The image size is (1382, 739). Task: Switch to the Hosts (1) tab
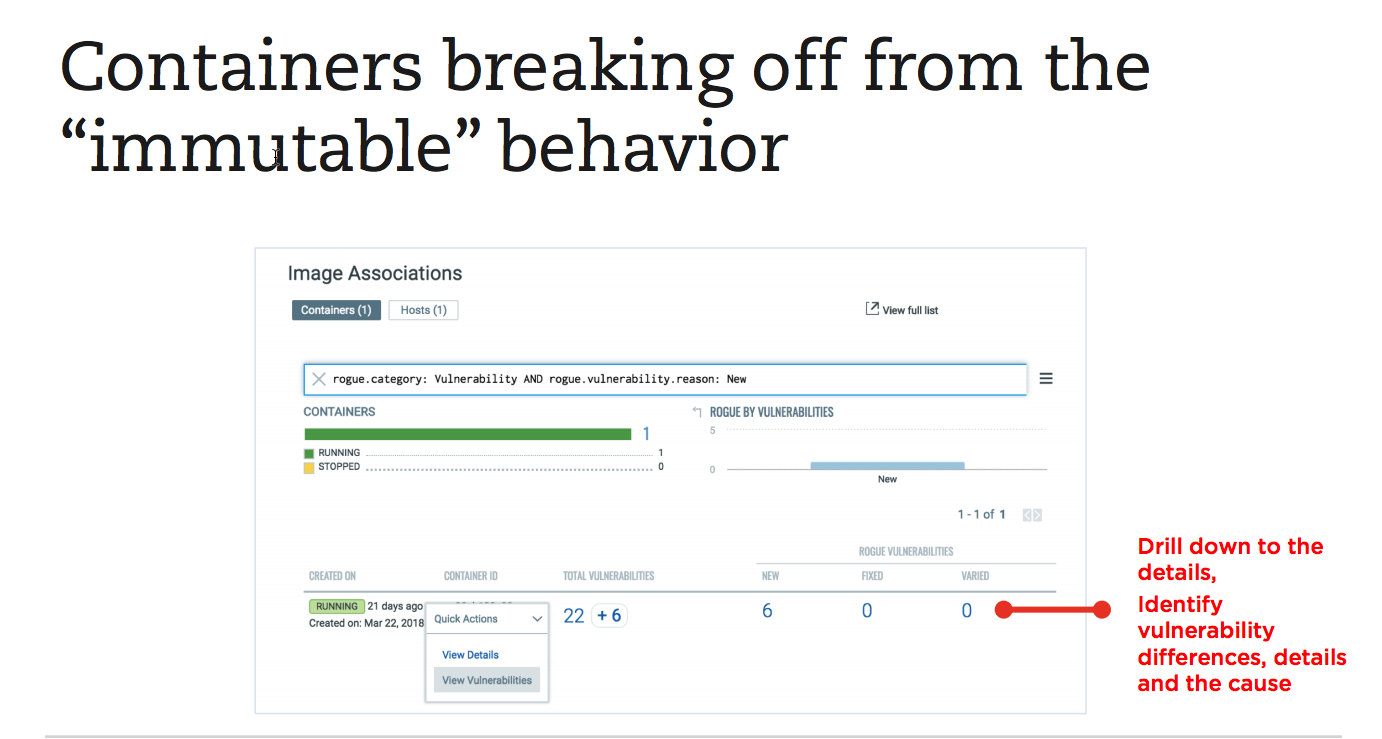(423, 310)
